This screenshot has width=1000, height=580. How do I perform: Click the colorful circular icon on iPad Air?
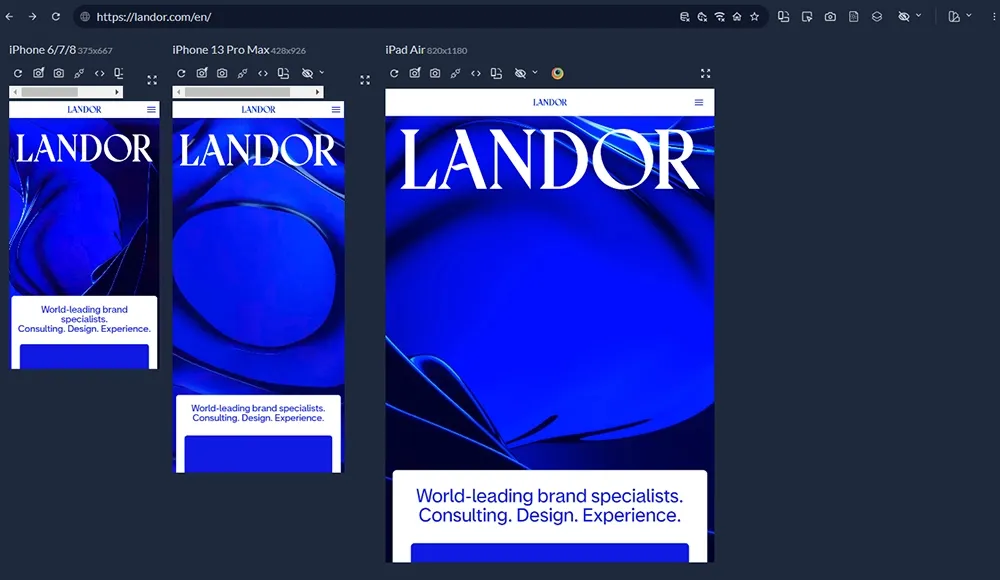click(x=557, y=73)
